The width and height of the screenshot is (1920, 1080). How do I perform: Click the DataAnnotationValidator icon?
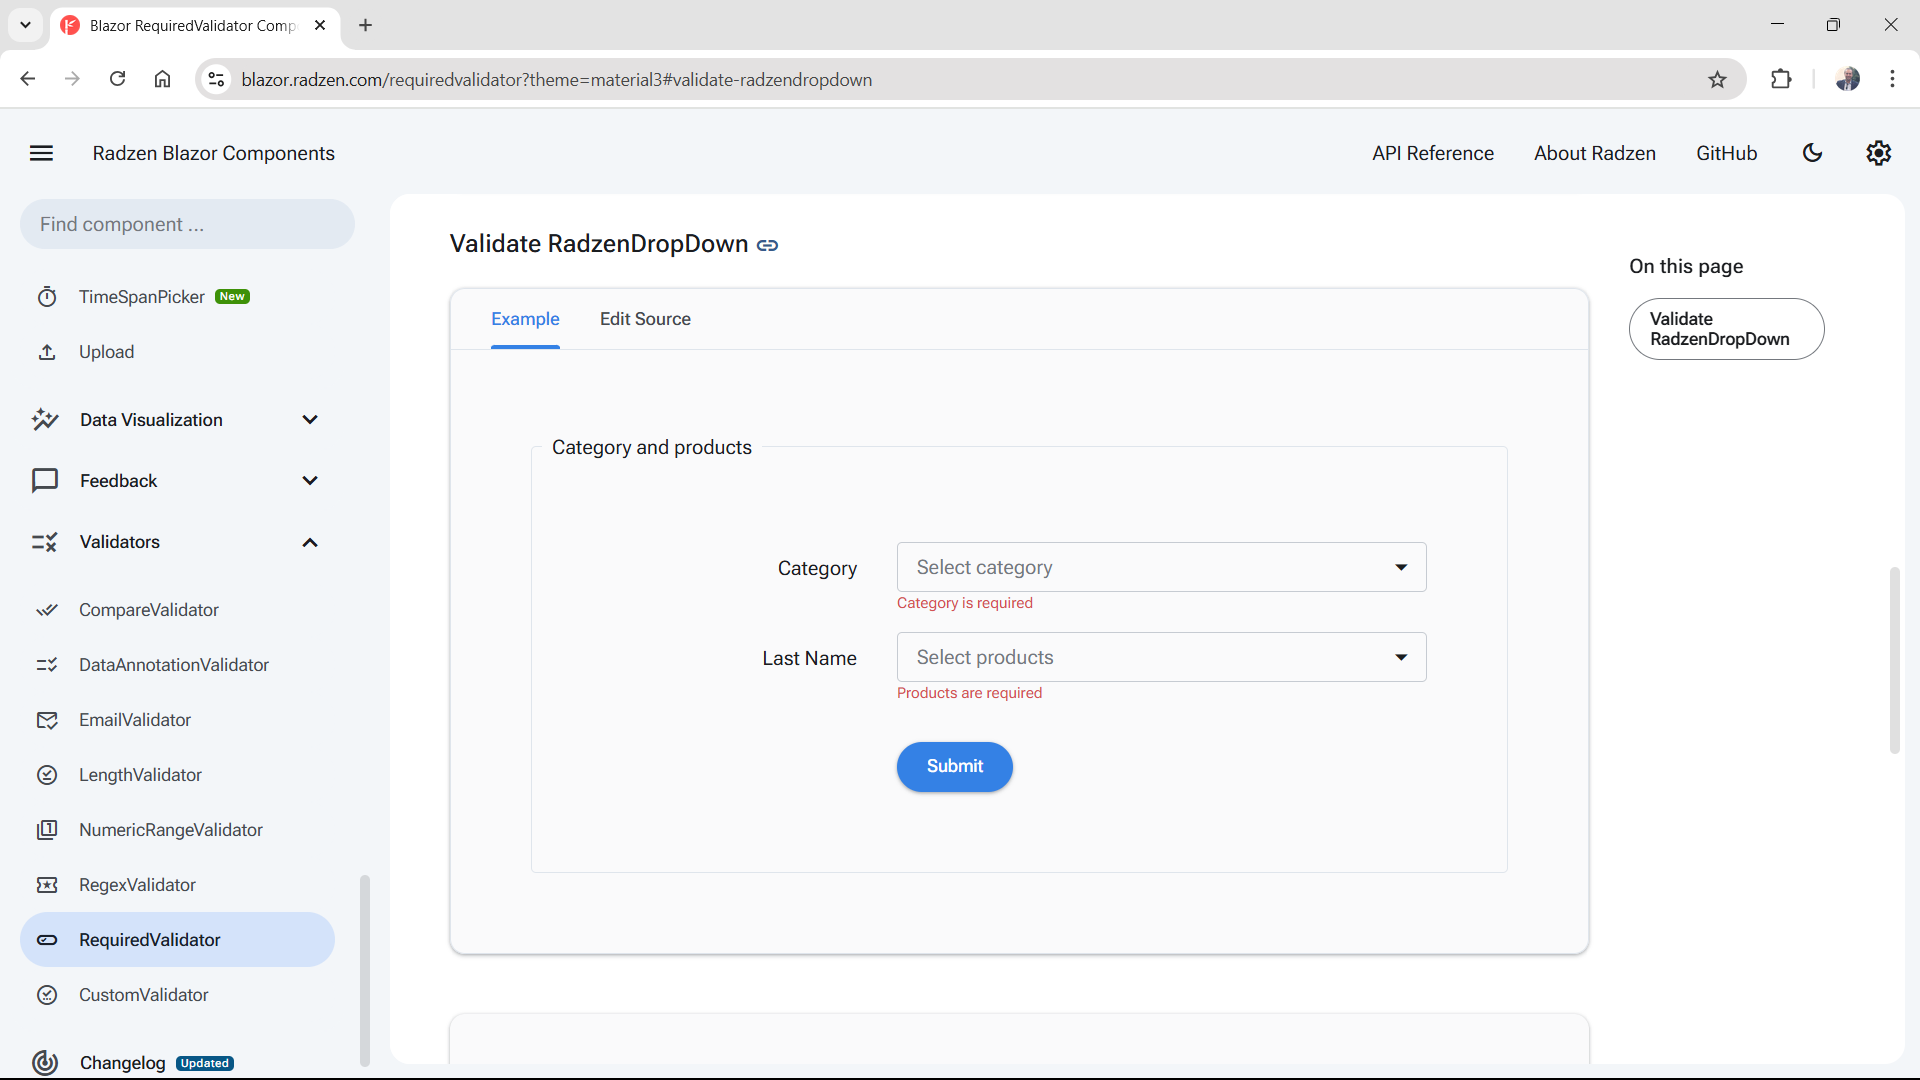click(47, 665)
